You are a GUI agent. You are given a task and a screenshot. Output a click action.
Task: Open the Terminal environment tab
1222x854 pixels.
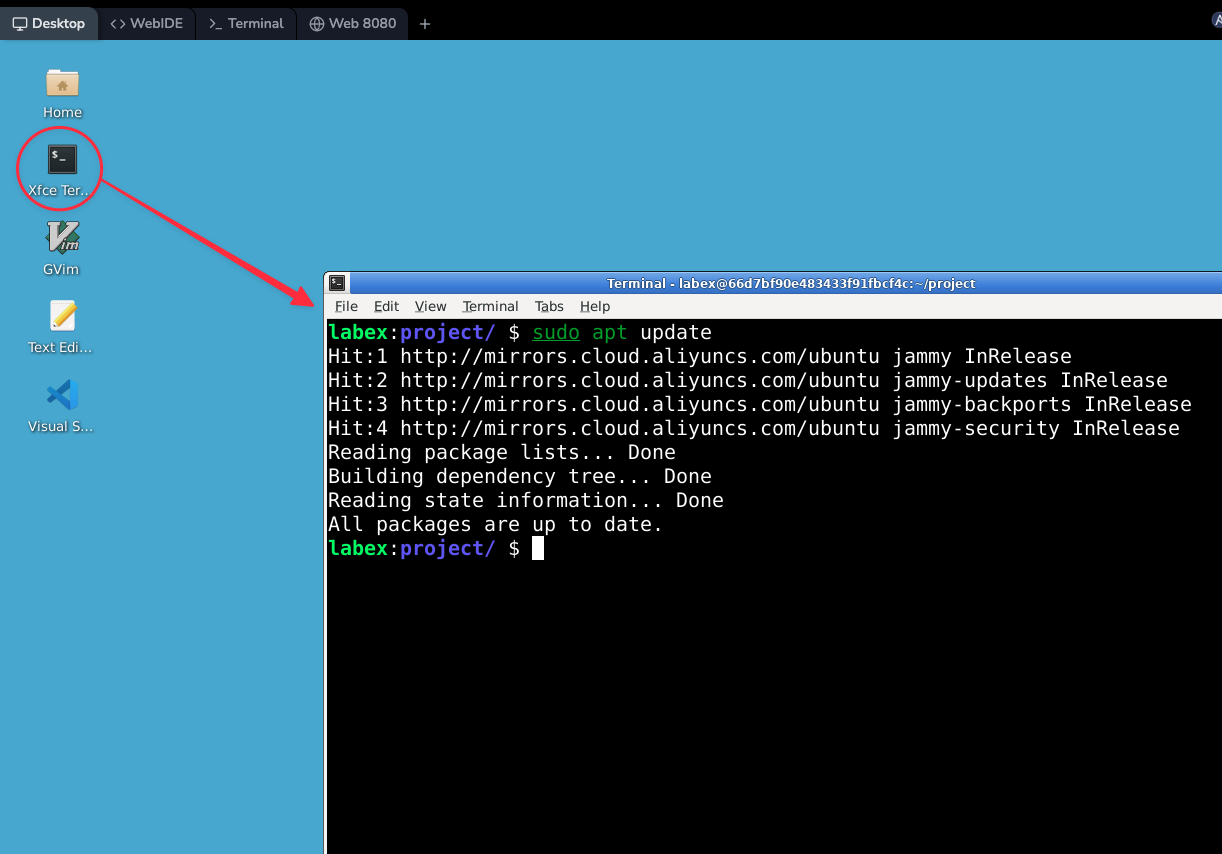245,23
